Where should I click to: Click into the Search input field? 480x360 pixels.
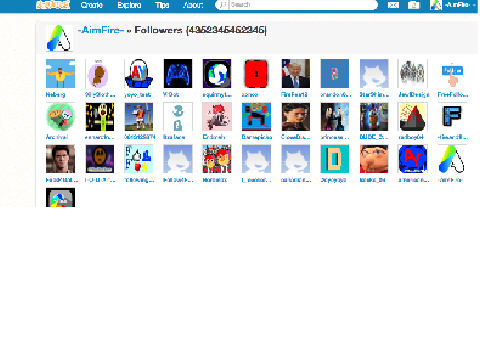303,5
